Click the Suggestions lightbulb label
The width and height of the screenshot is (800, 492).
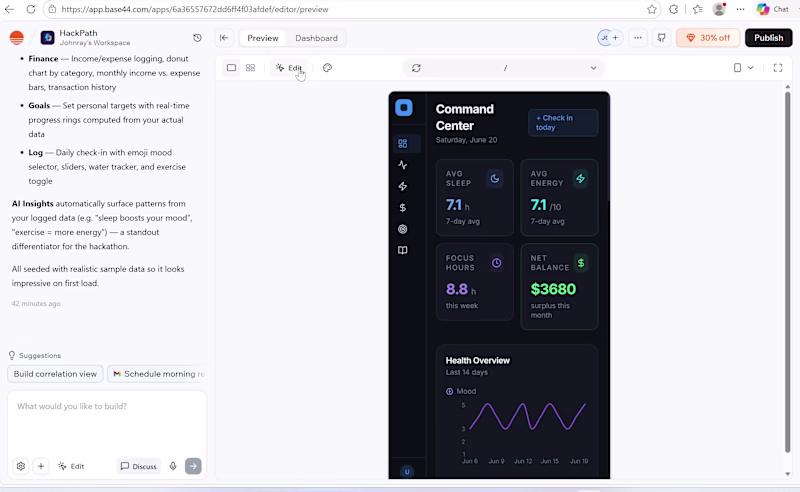tap(35, 355)
